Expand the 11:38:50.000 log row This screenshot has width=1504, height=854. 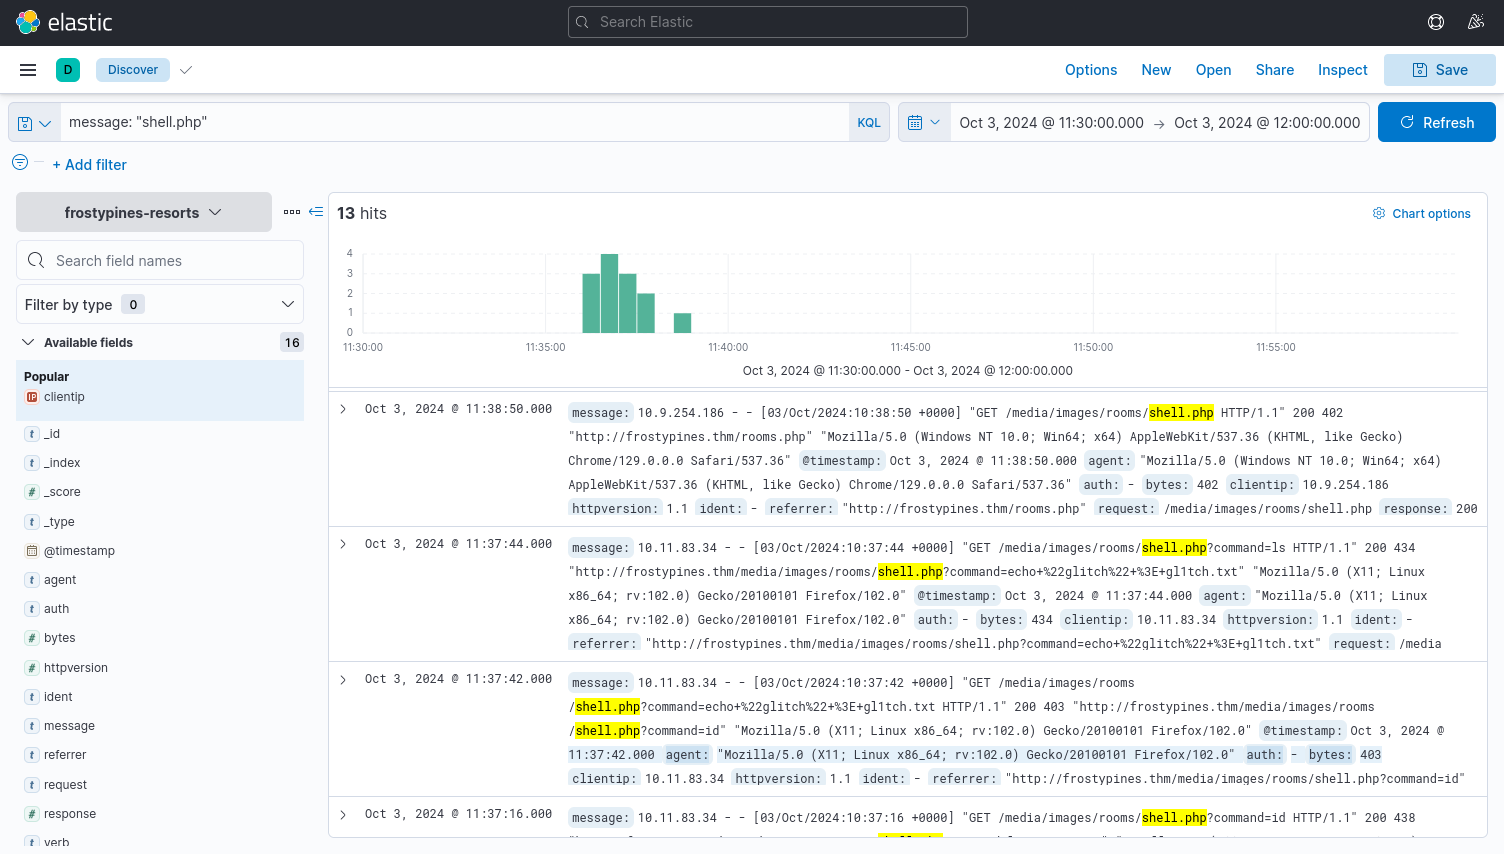click(x=343, y=409)
